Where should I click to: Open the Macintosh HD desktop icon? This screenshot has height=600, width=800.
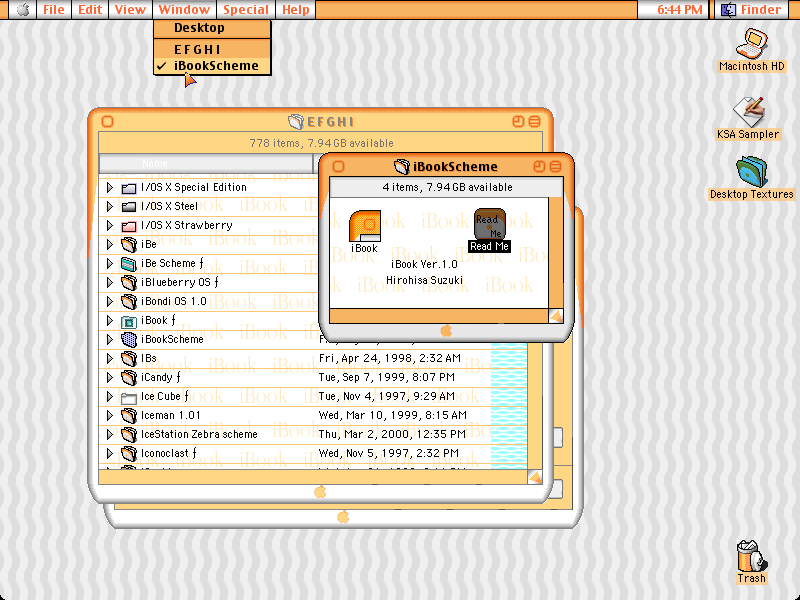752,44
